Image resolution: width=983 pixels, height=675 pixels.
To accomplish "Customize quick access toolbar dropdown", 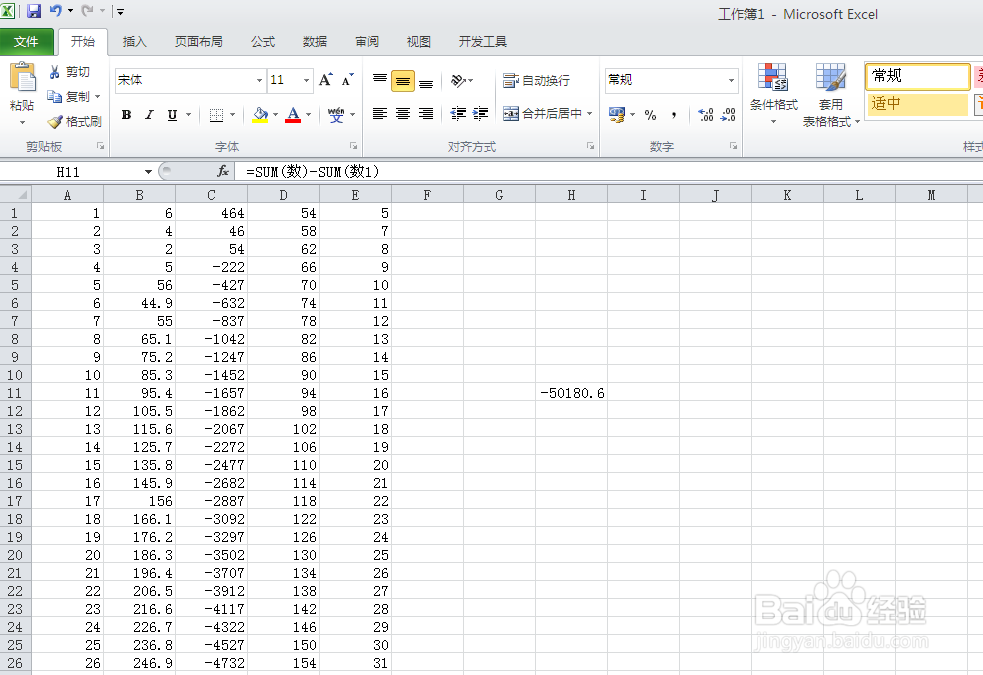I will pos(120,11).
